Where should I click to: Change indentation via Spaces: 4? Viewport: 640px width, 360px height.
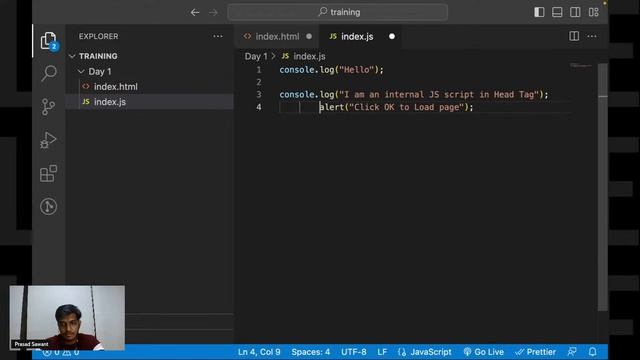click(311, 352)
